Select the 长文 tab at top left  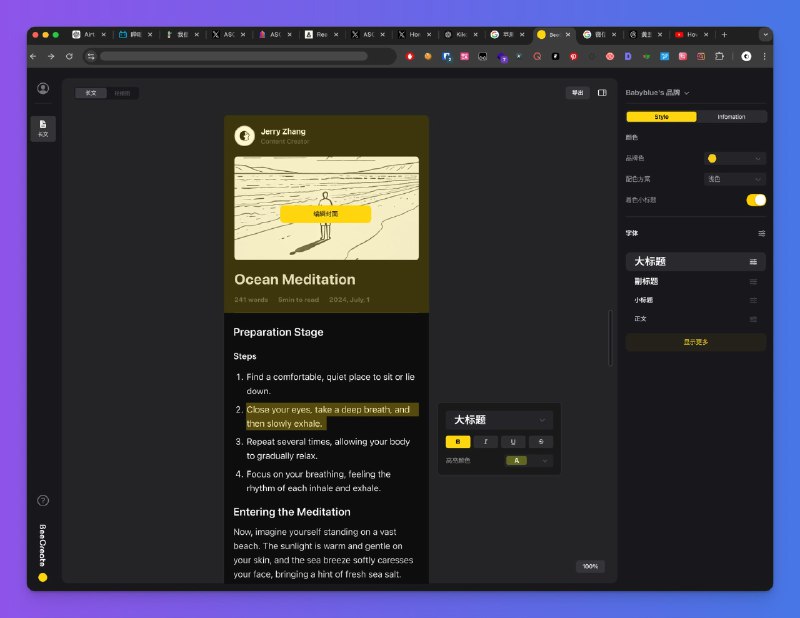(x=91, y=93)
